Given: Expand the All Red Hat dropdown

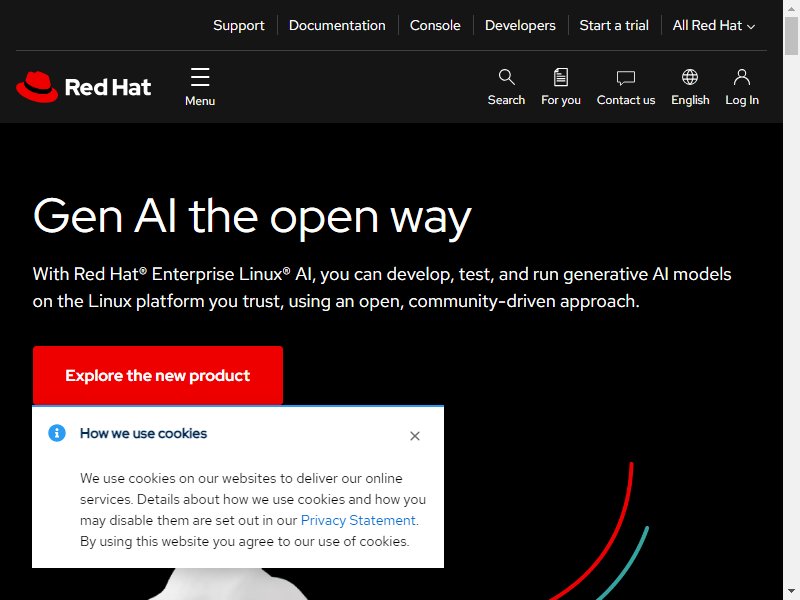Looking at the screenshot, I should (713, 26).
